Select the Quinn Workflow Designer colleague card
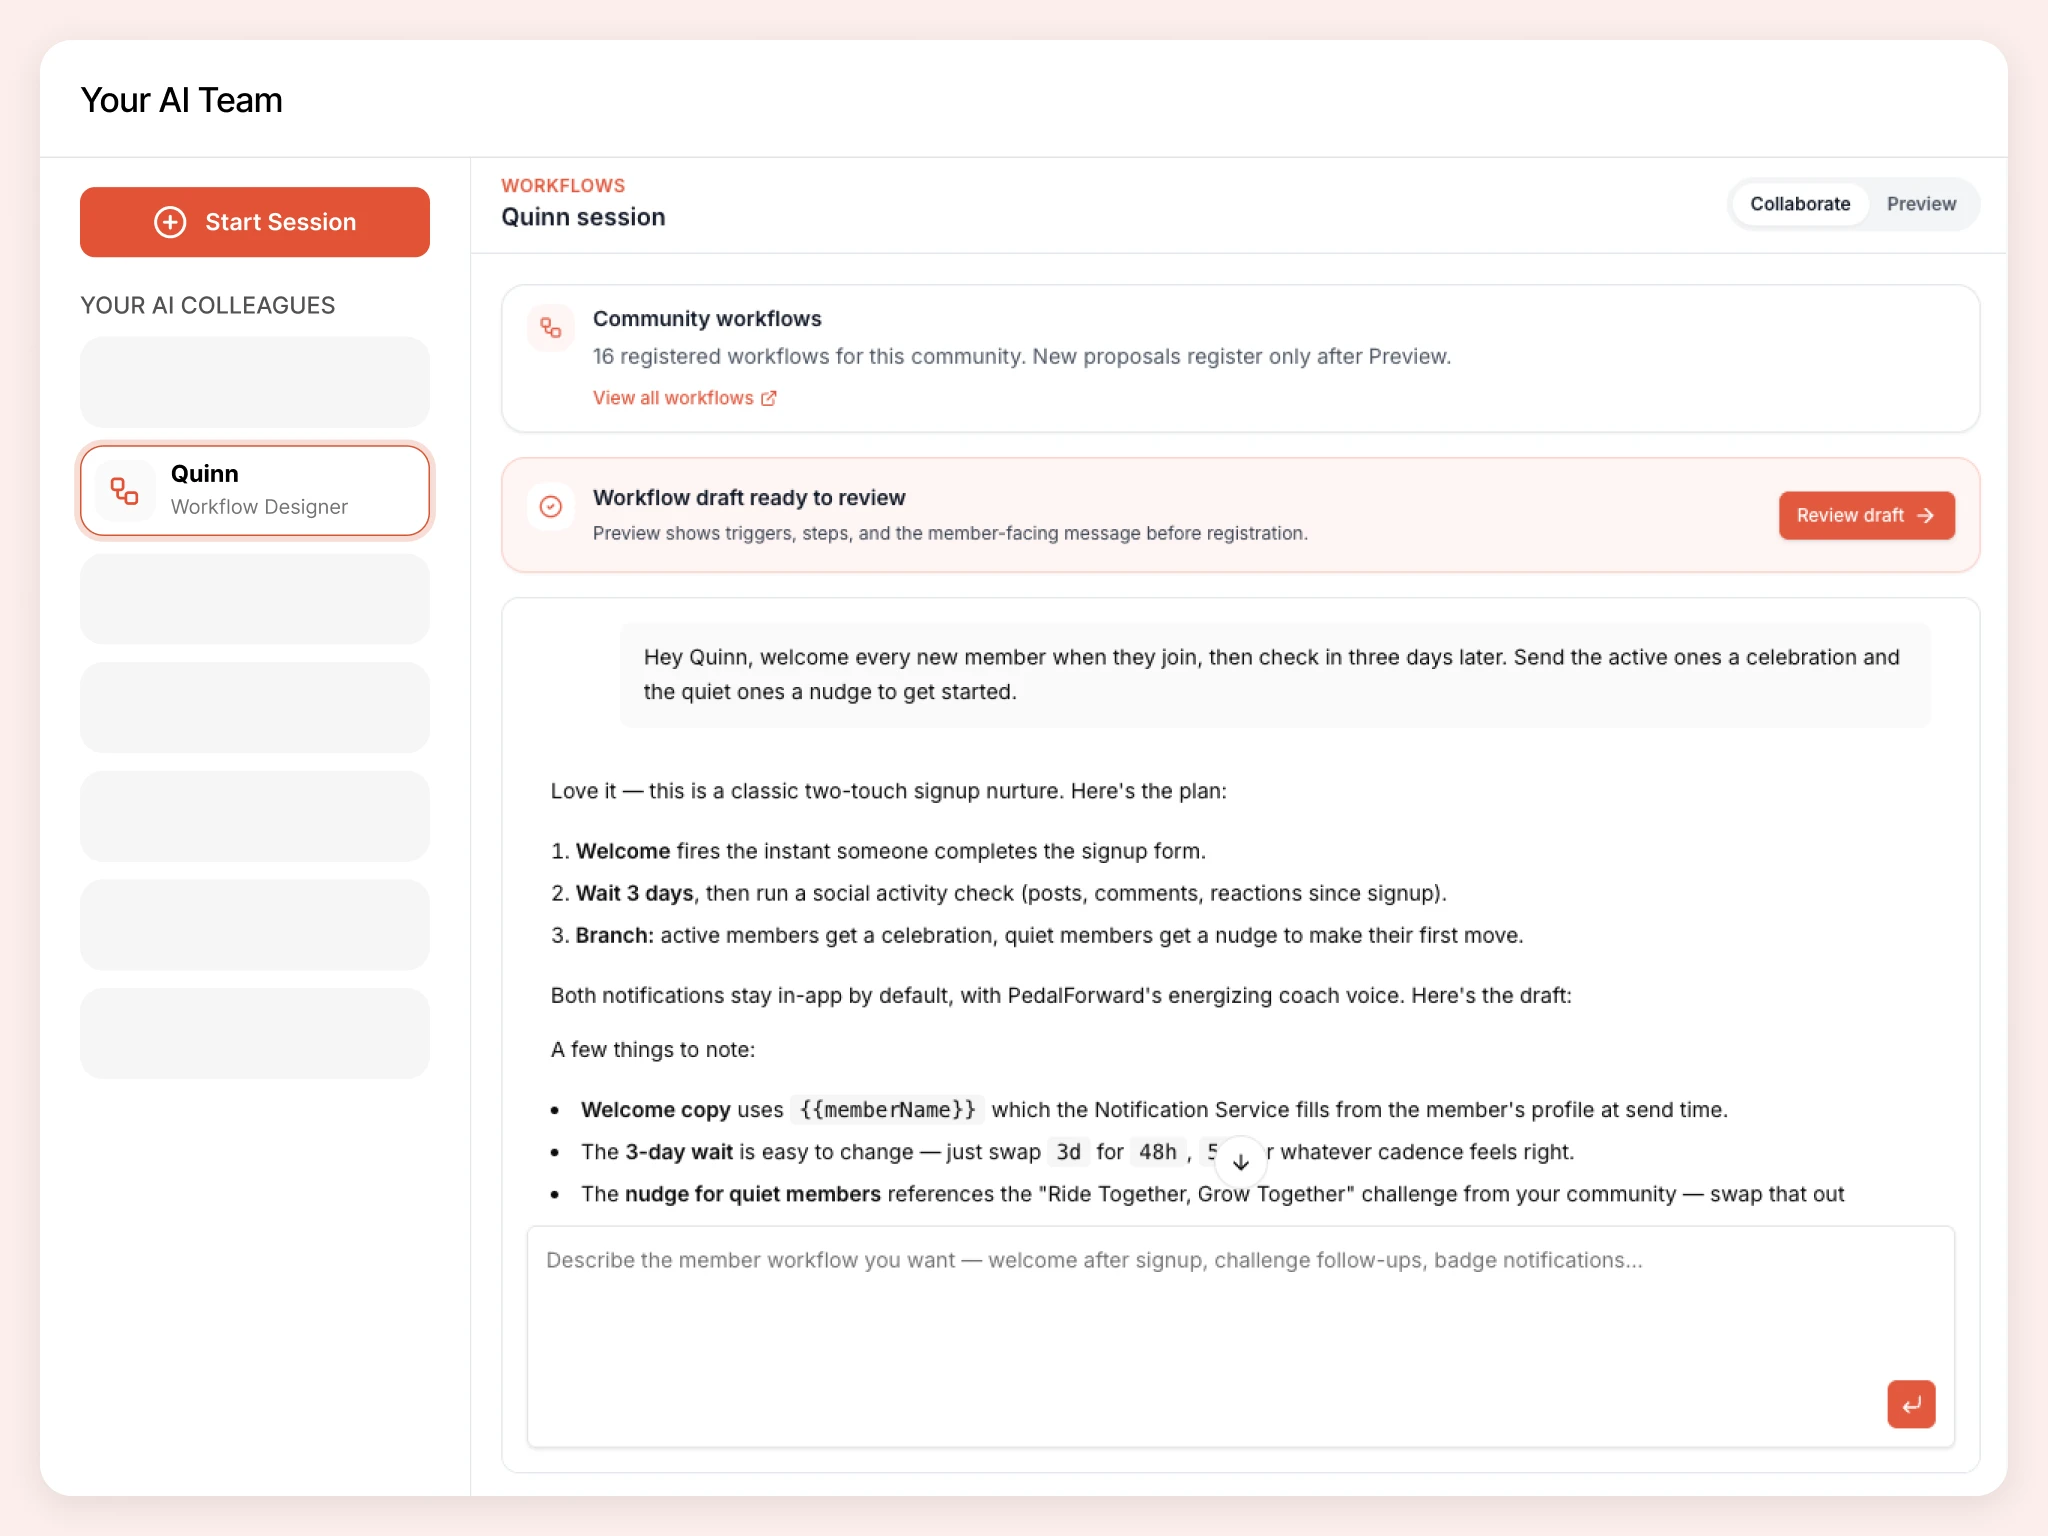Screen dimensions: 2048x1536 click(255, 490)
